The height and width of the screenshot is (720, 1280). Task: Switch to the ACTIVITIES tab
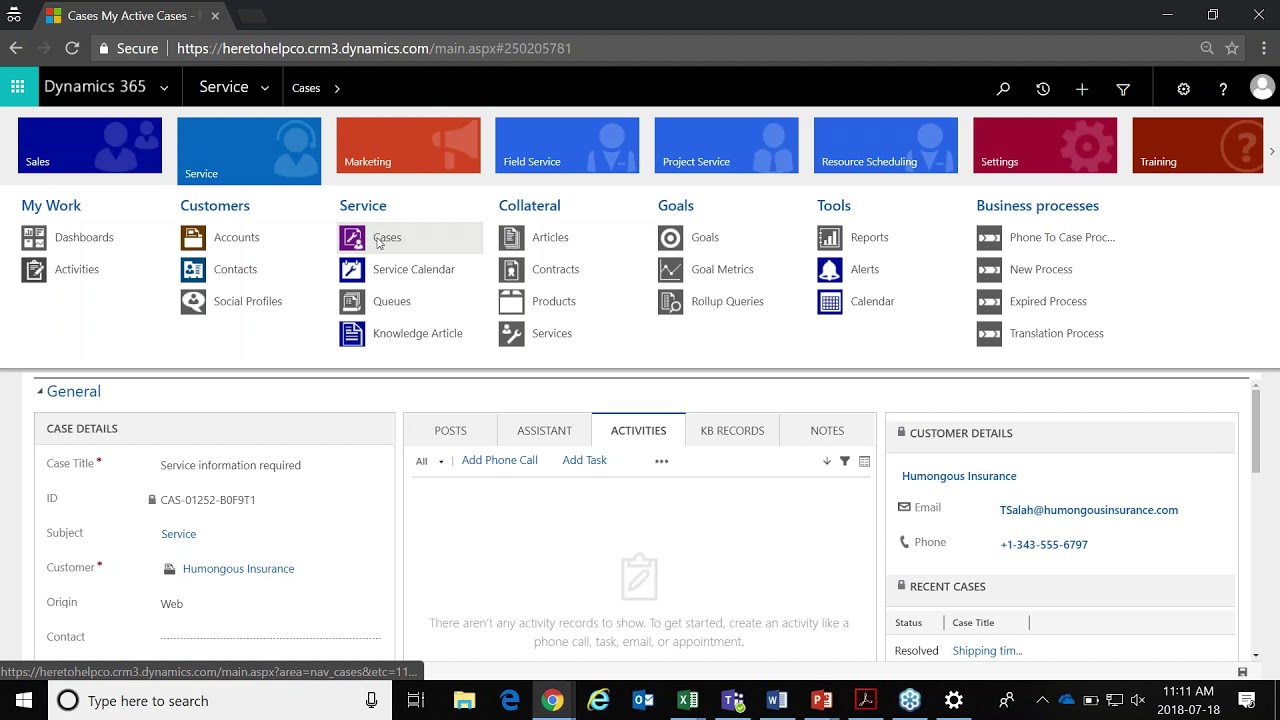[x=638, y=430]
